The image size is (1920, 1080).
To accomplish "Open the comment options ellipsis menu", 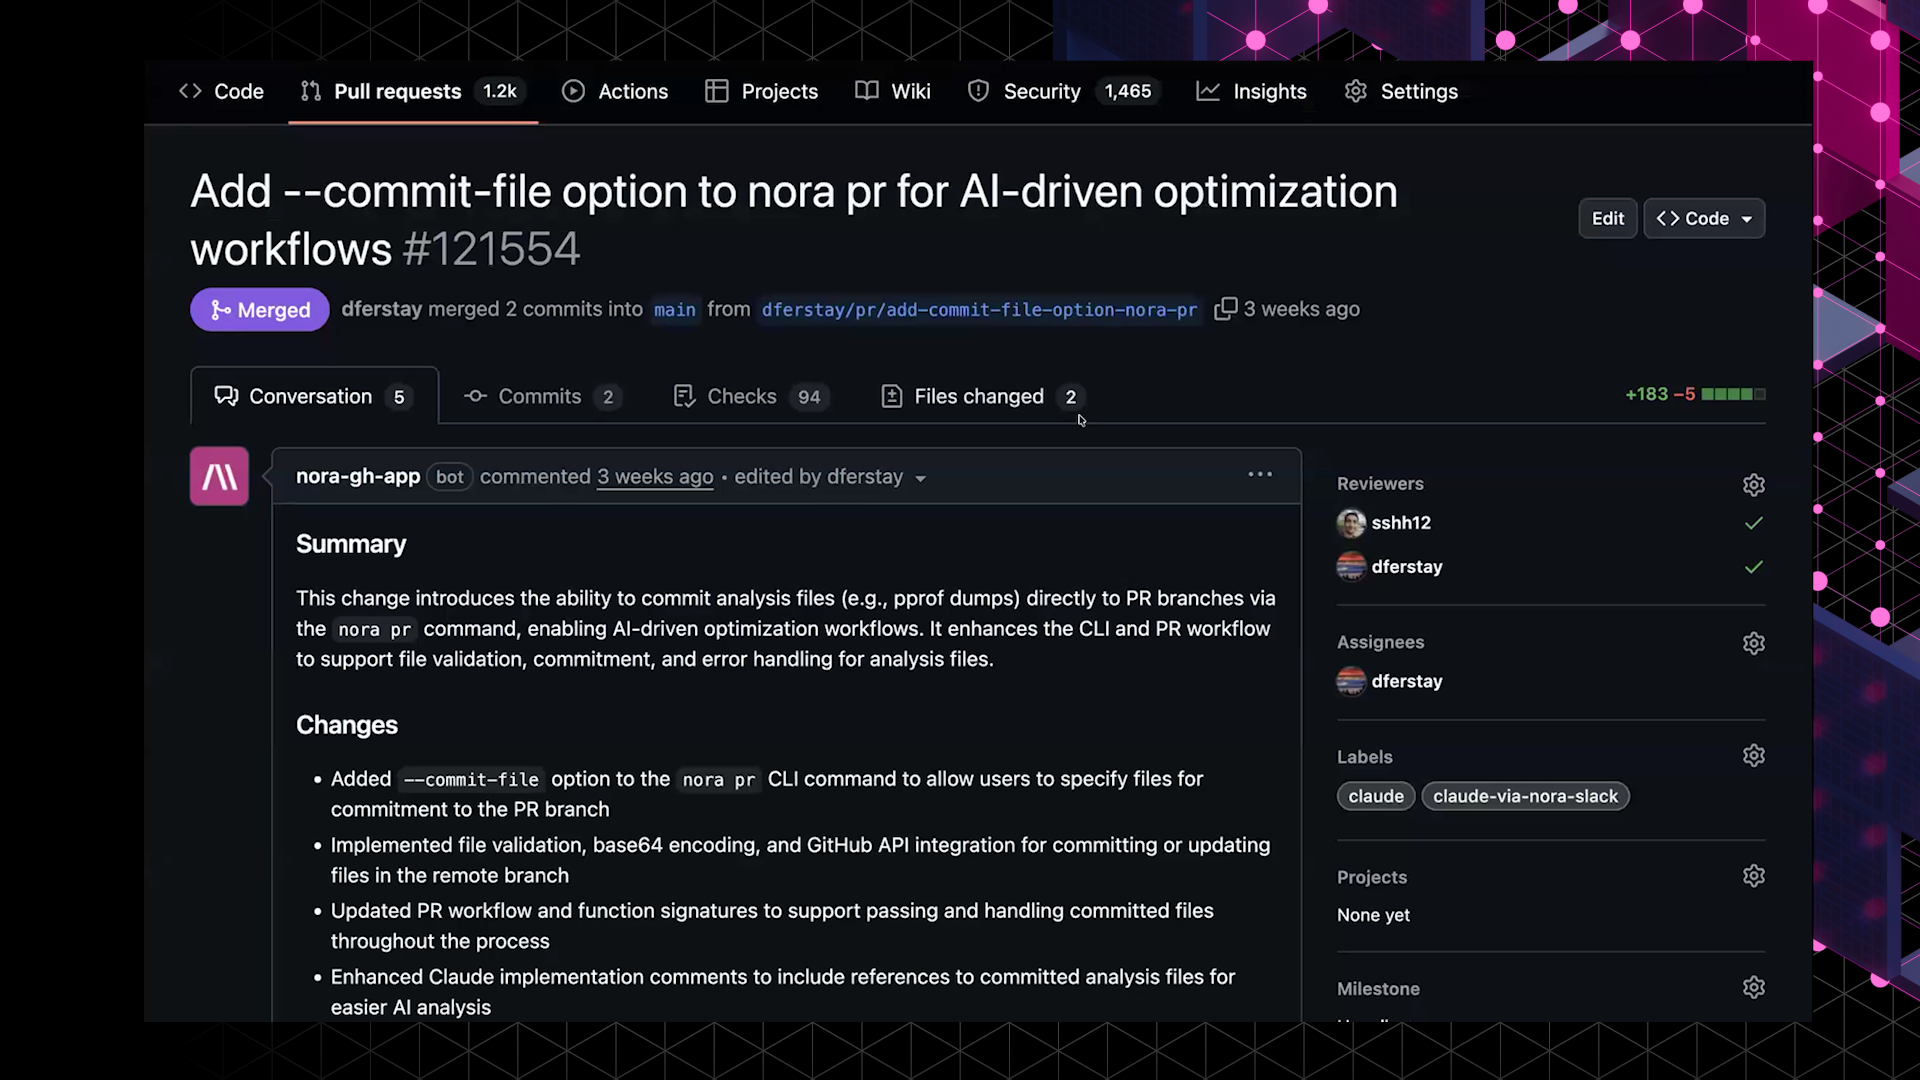I will click(1260, 474).
